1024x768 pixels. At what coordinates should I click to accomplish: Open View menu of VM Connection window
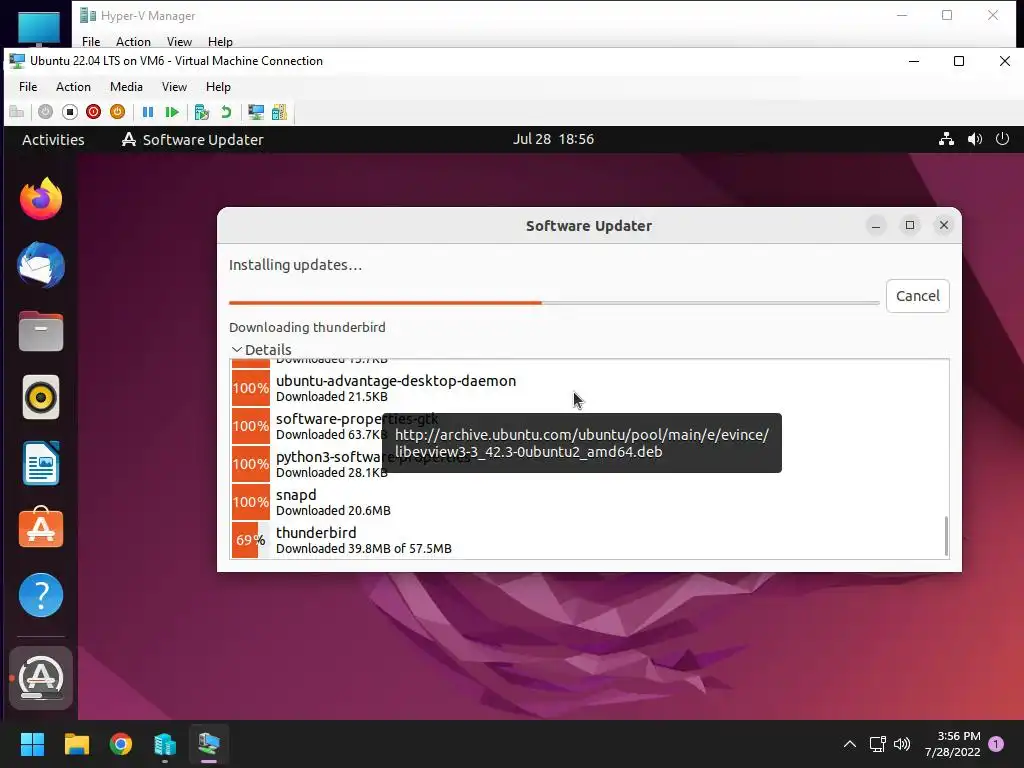[x=174, y=87]
